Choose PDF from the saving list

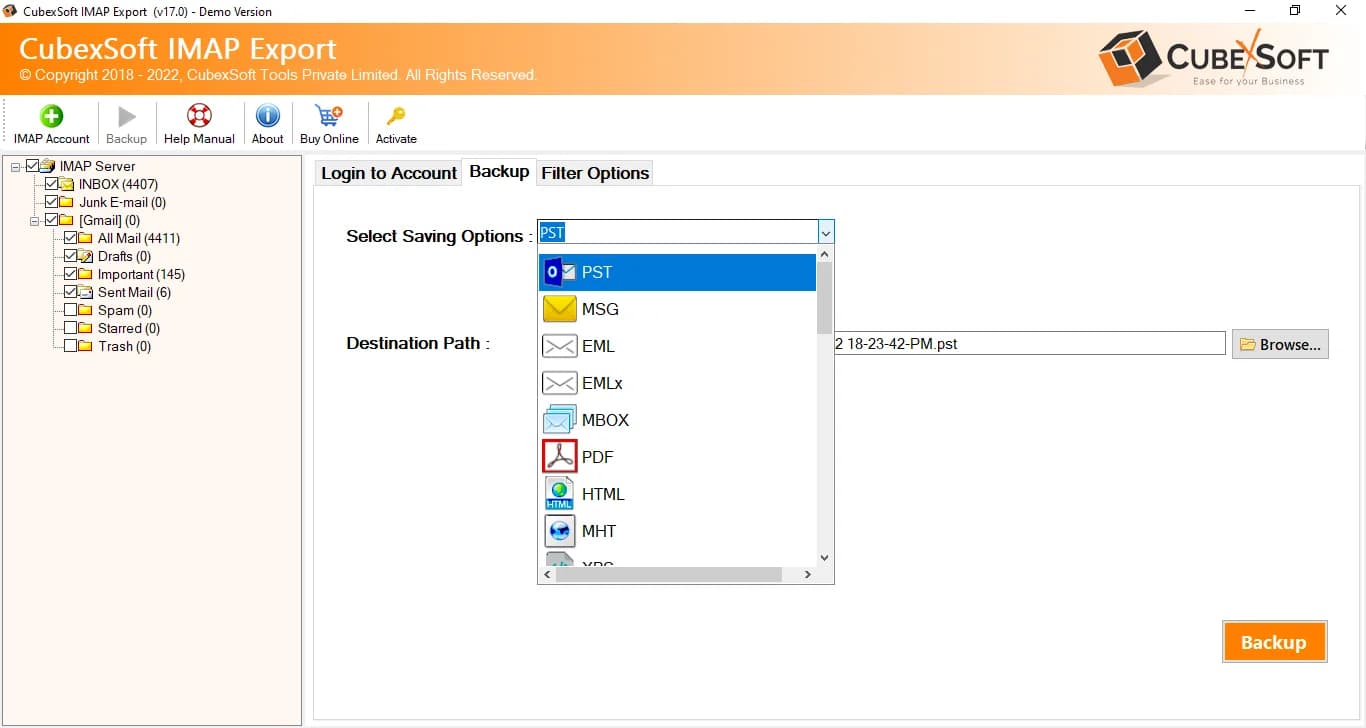678,457
